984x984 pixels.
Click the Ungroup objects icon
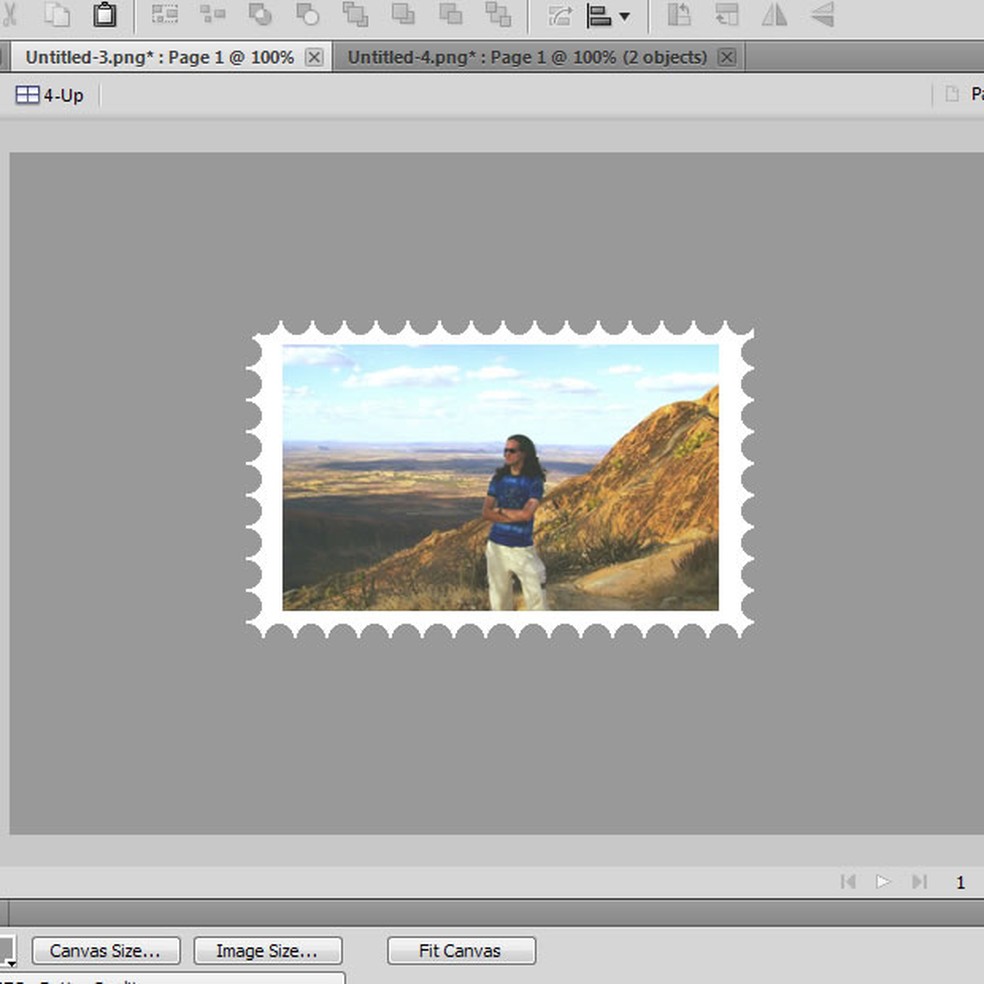[212, 14]
